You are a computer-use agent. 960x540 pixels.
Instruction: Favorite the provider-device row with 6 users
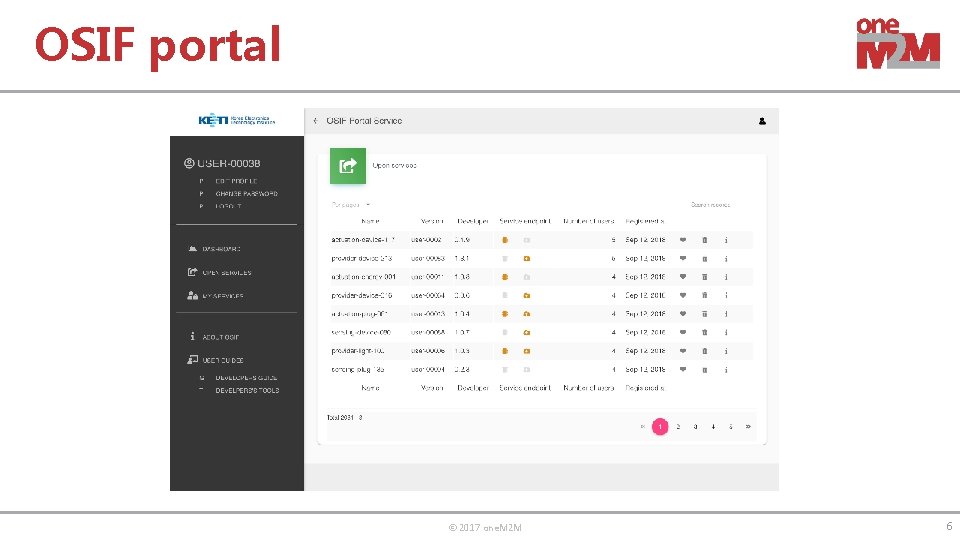click(683, 258)
